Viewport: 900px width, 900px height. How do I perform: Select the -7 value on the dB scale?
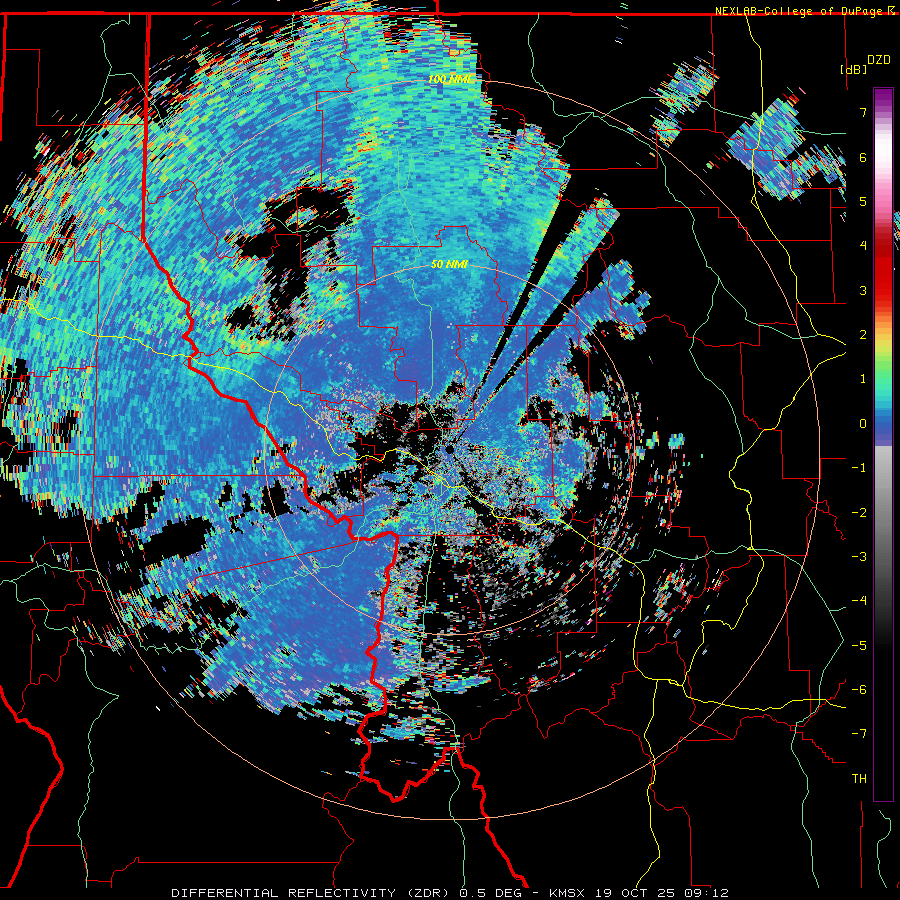tap(859, 734)
